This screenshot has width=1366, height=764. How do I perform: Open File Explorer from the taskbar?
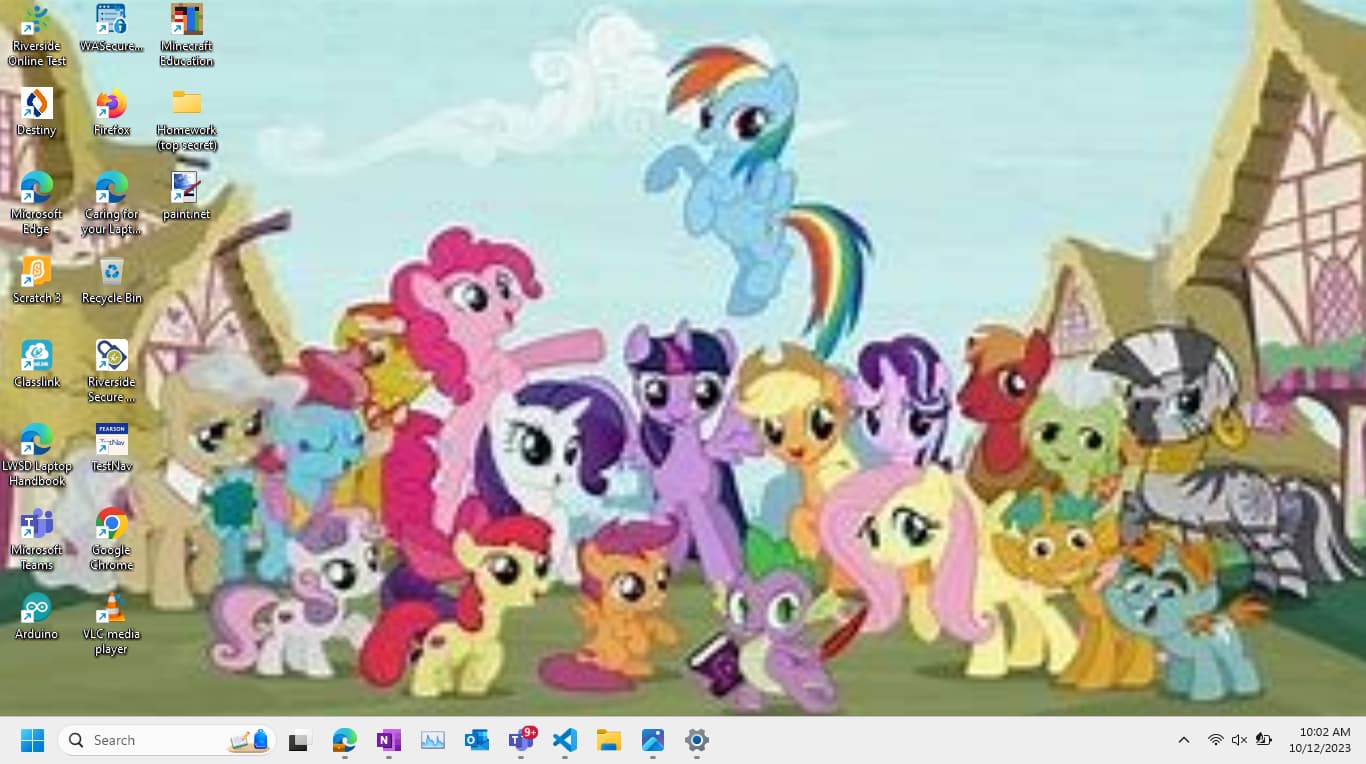click(x=608, y=740)
